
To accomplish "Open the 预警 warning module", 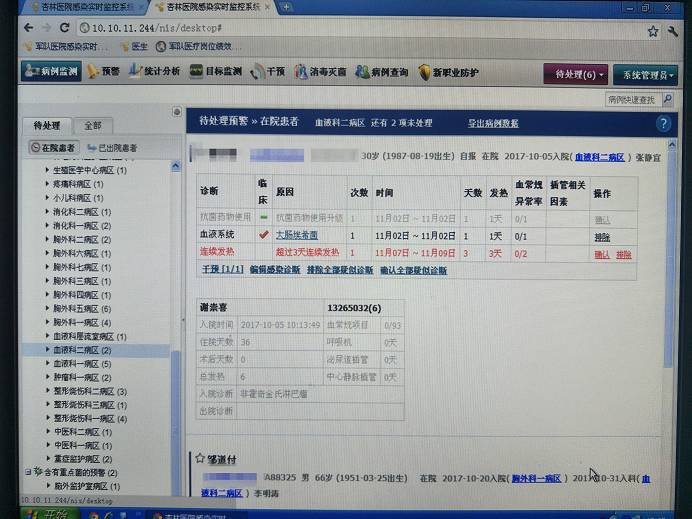I will (103, 72).
